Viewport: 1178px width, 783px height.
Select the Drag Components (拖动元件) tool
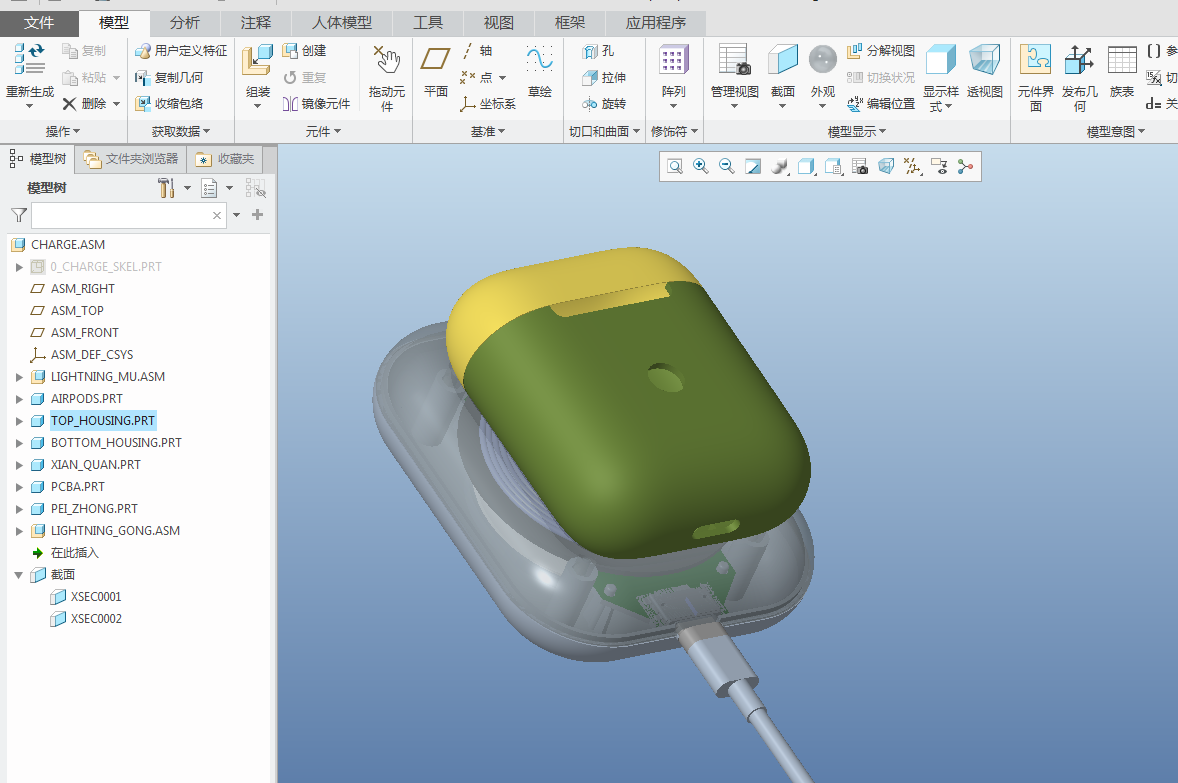point(387,60)
